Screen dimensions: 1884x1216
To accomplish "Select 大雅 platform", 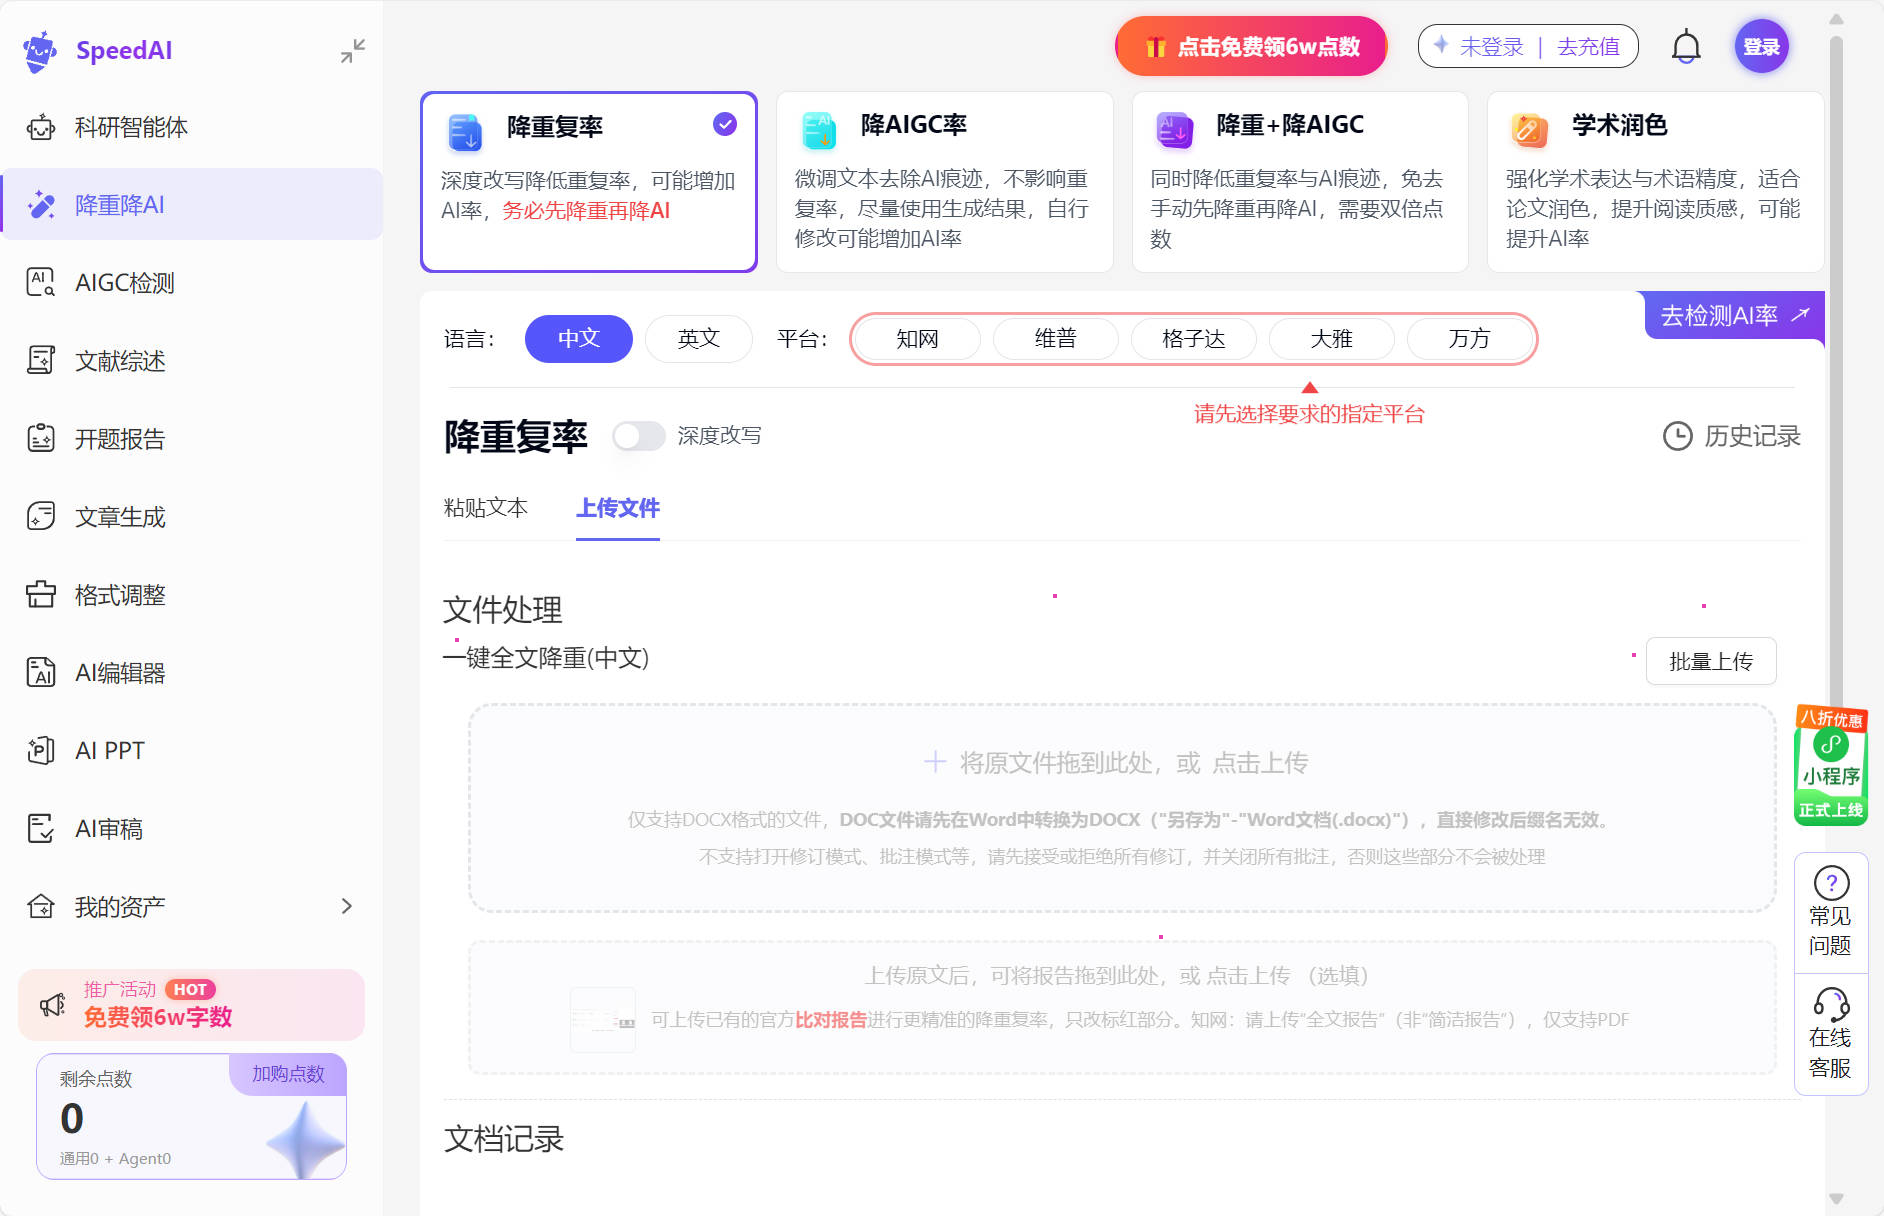I will point(1332,339).
